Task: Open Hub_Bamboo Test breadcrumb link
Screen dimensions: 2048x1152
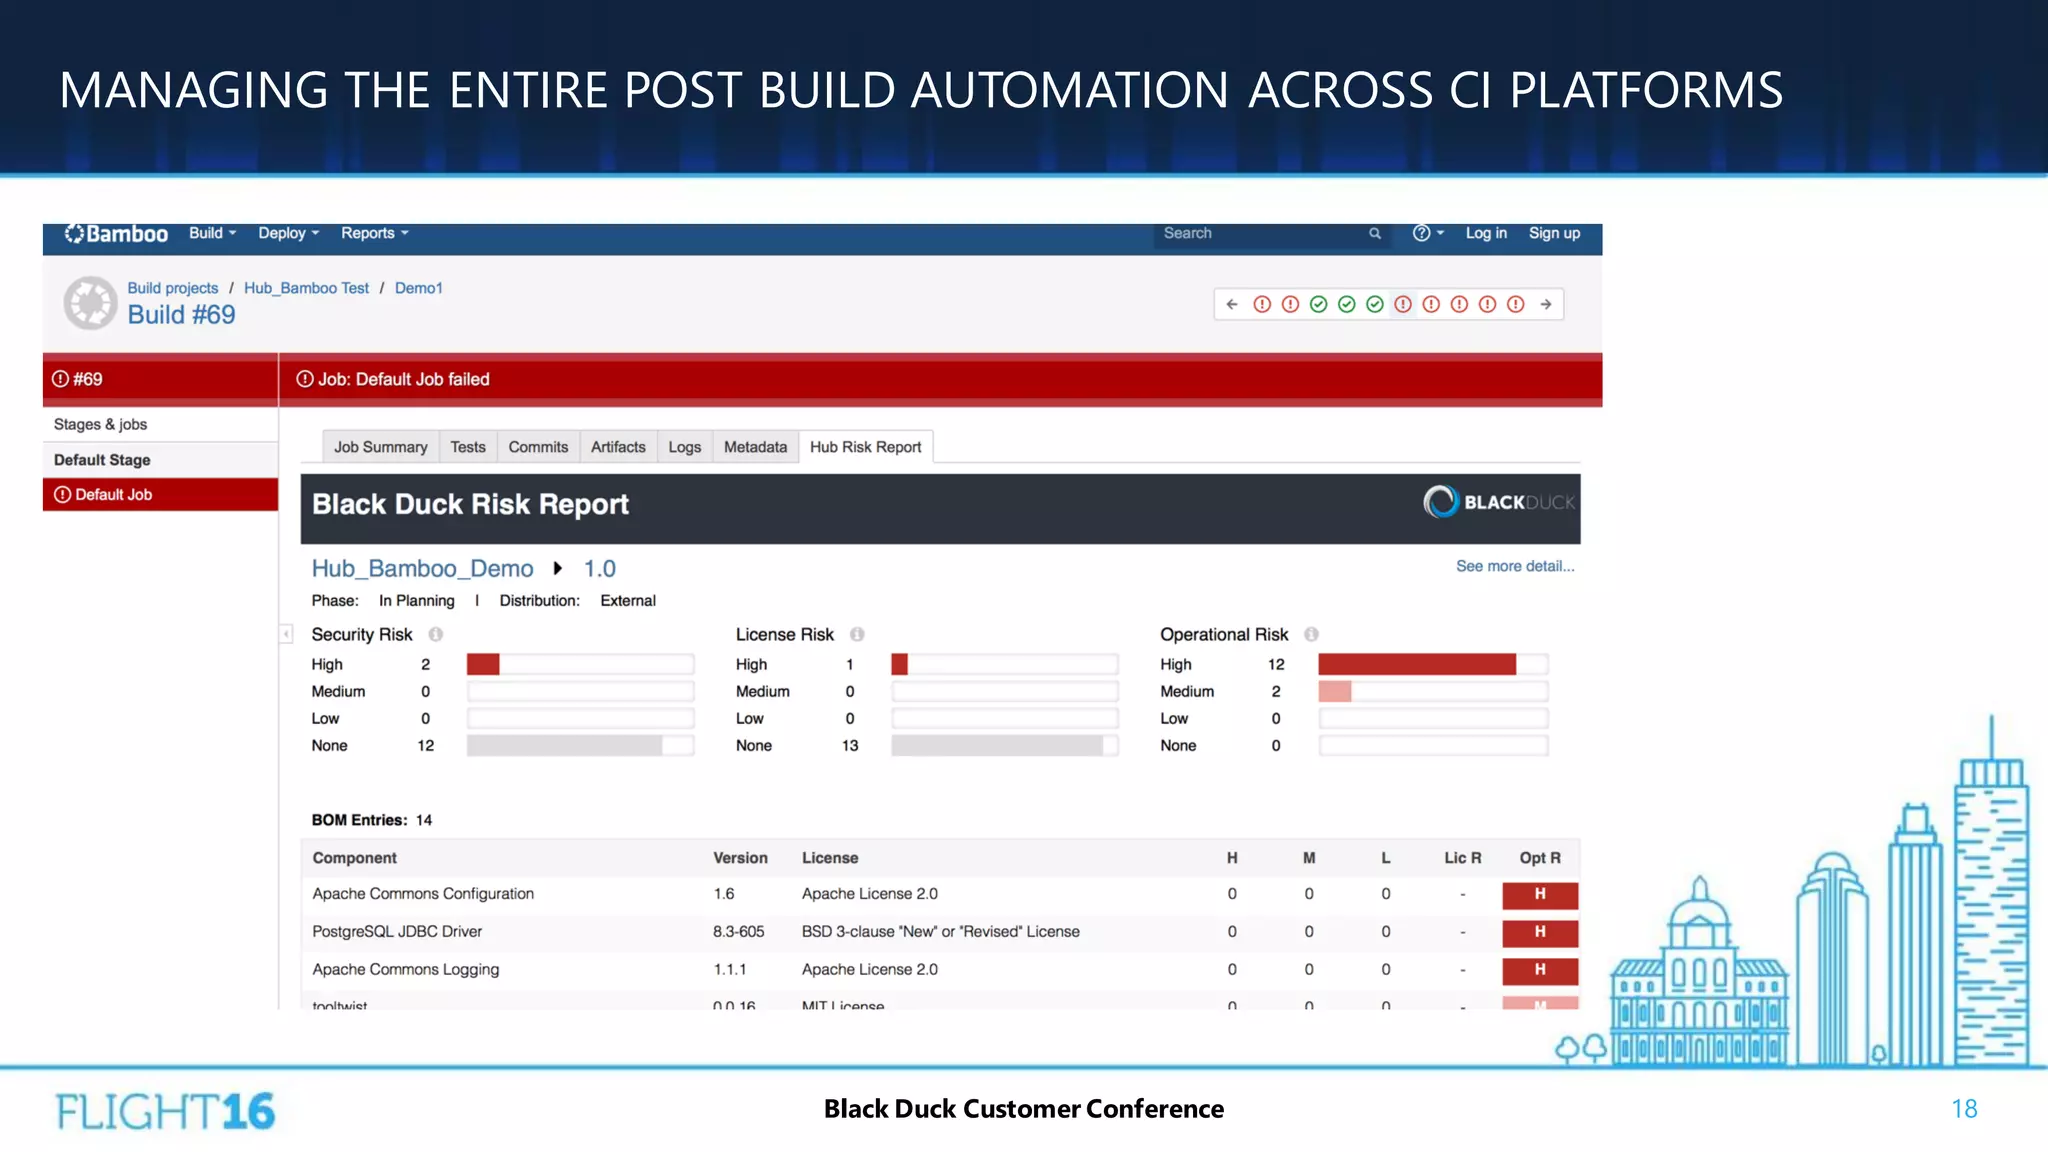Action: tap(306, 288)
